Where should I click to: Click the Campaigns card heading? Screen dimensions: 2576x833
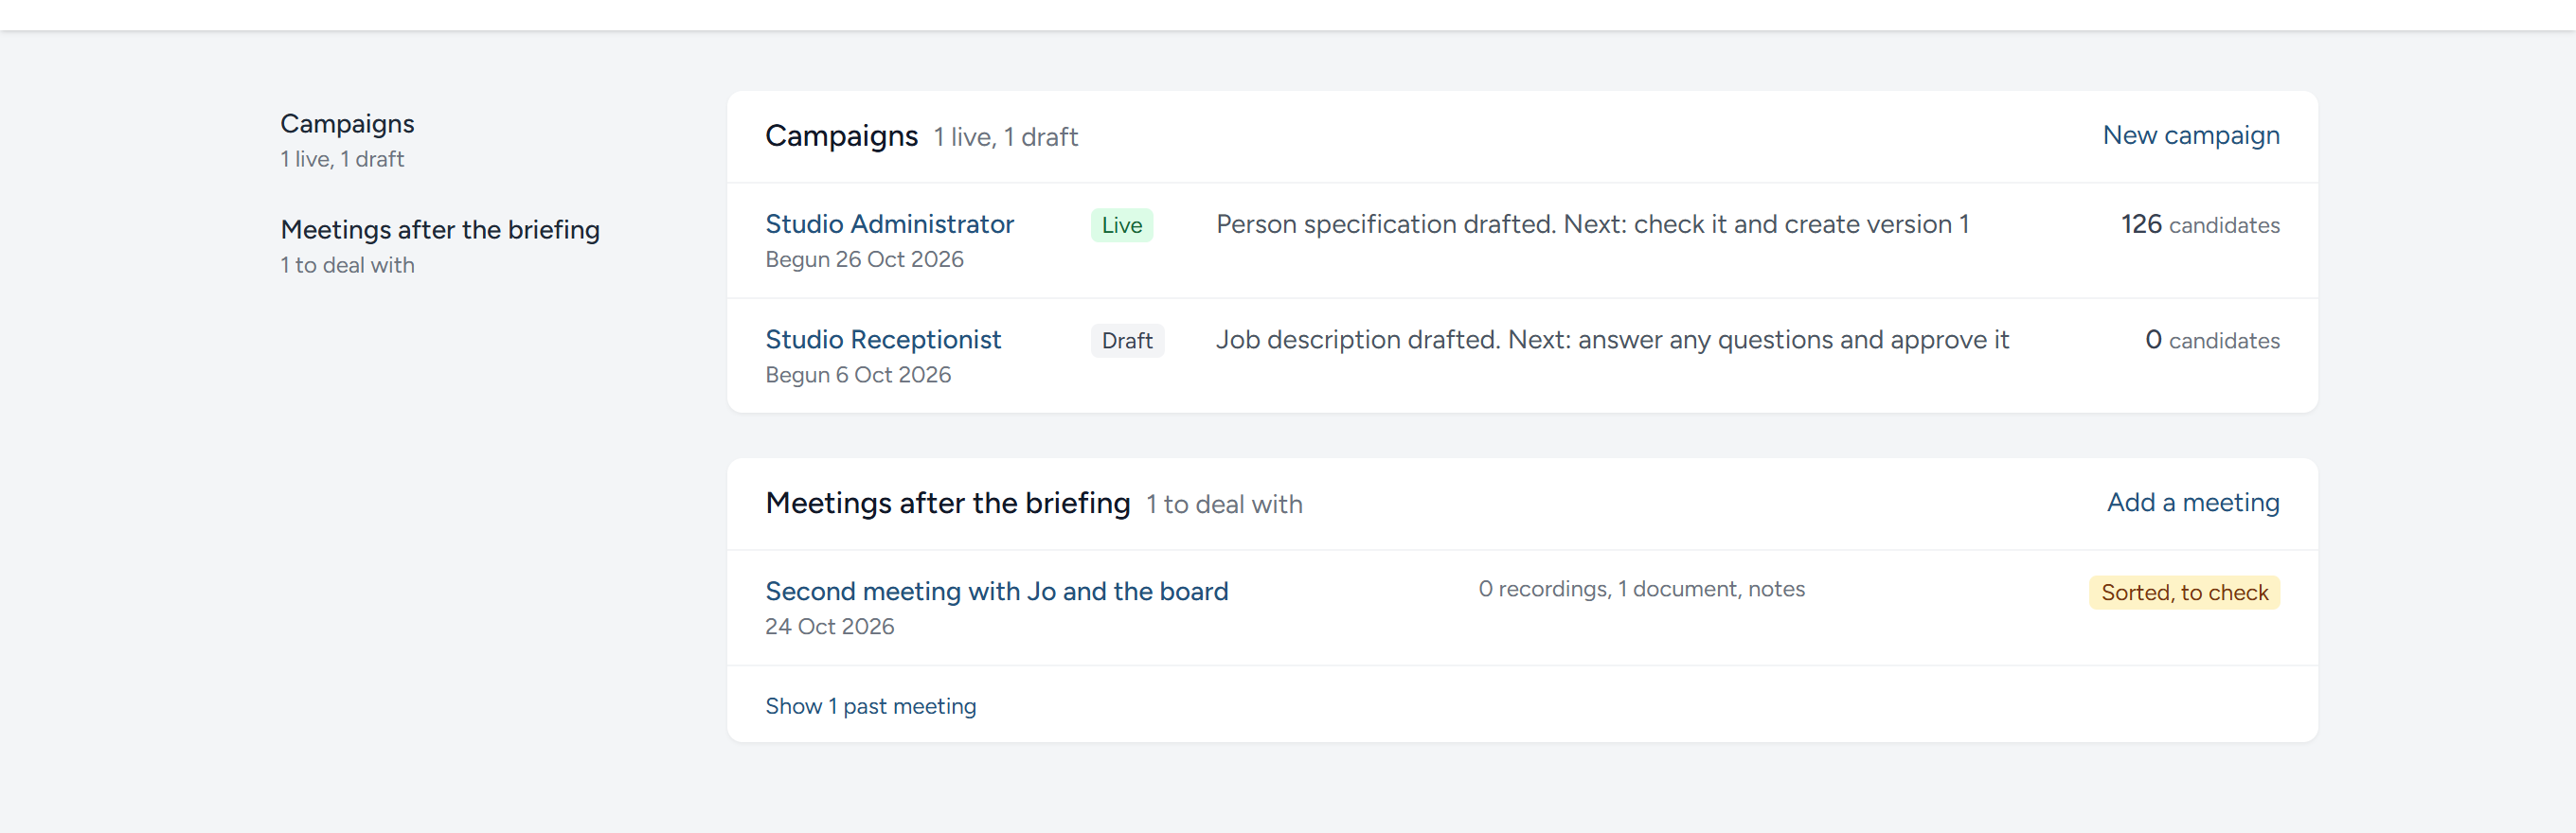[x=841, y=136]
